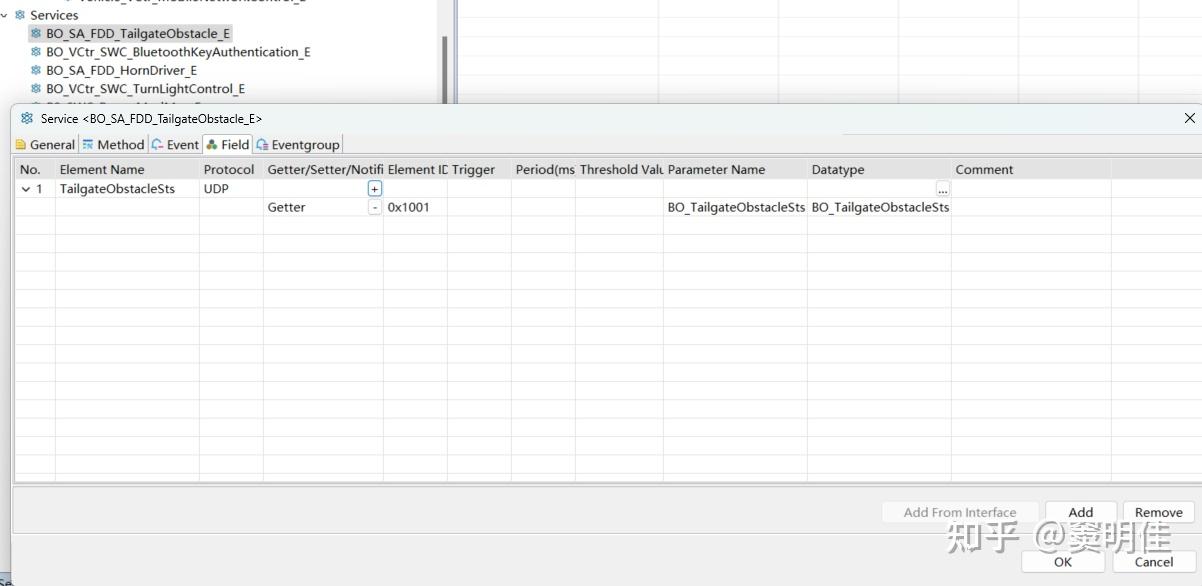Open the Eventgroup tab icon
This screenshot has height=586, width=1202.
[262, 144]
